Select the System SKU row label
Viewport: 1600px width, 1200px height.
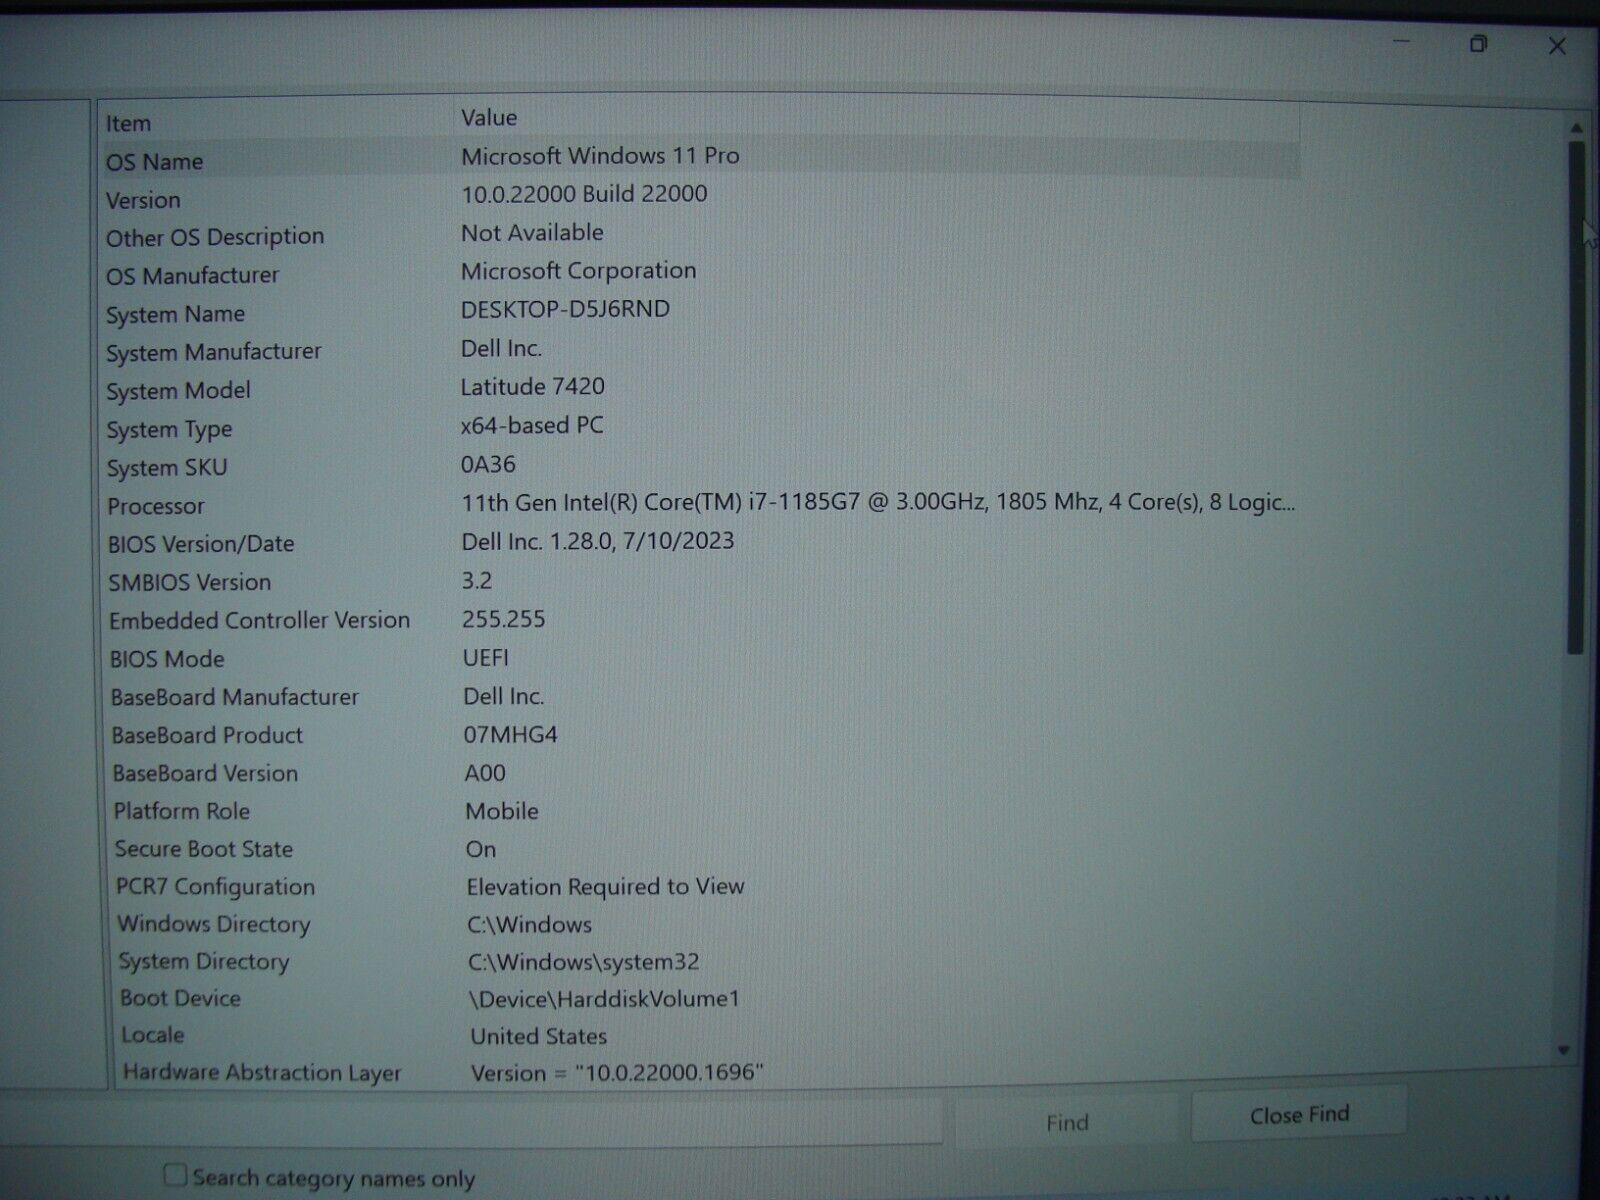click(x=167, y=468)
